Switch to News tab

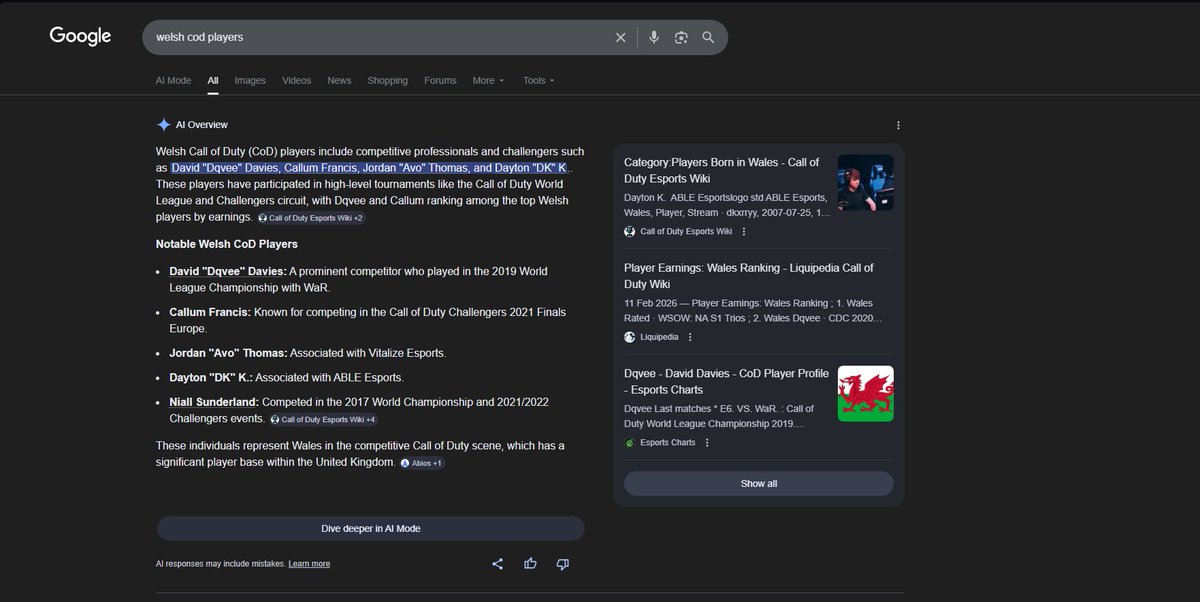[339, 80]
